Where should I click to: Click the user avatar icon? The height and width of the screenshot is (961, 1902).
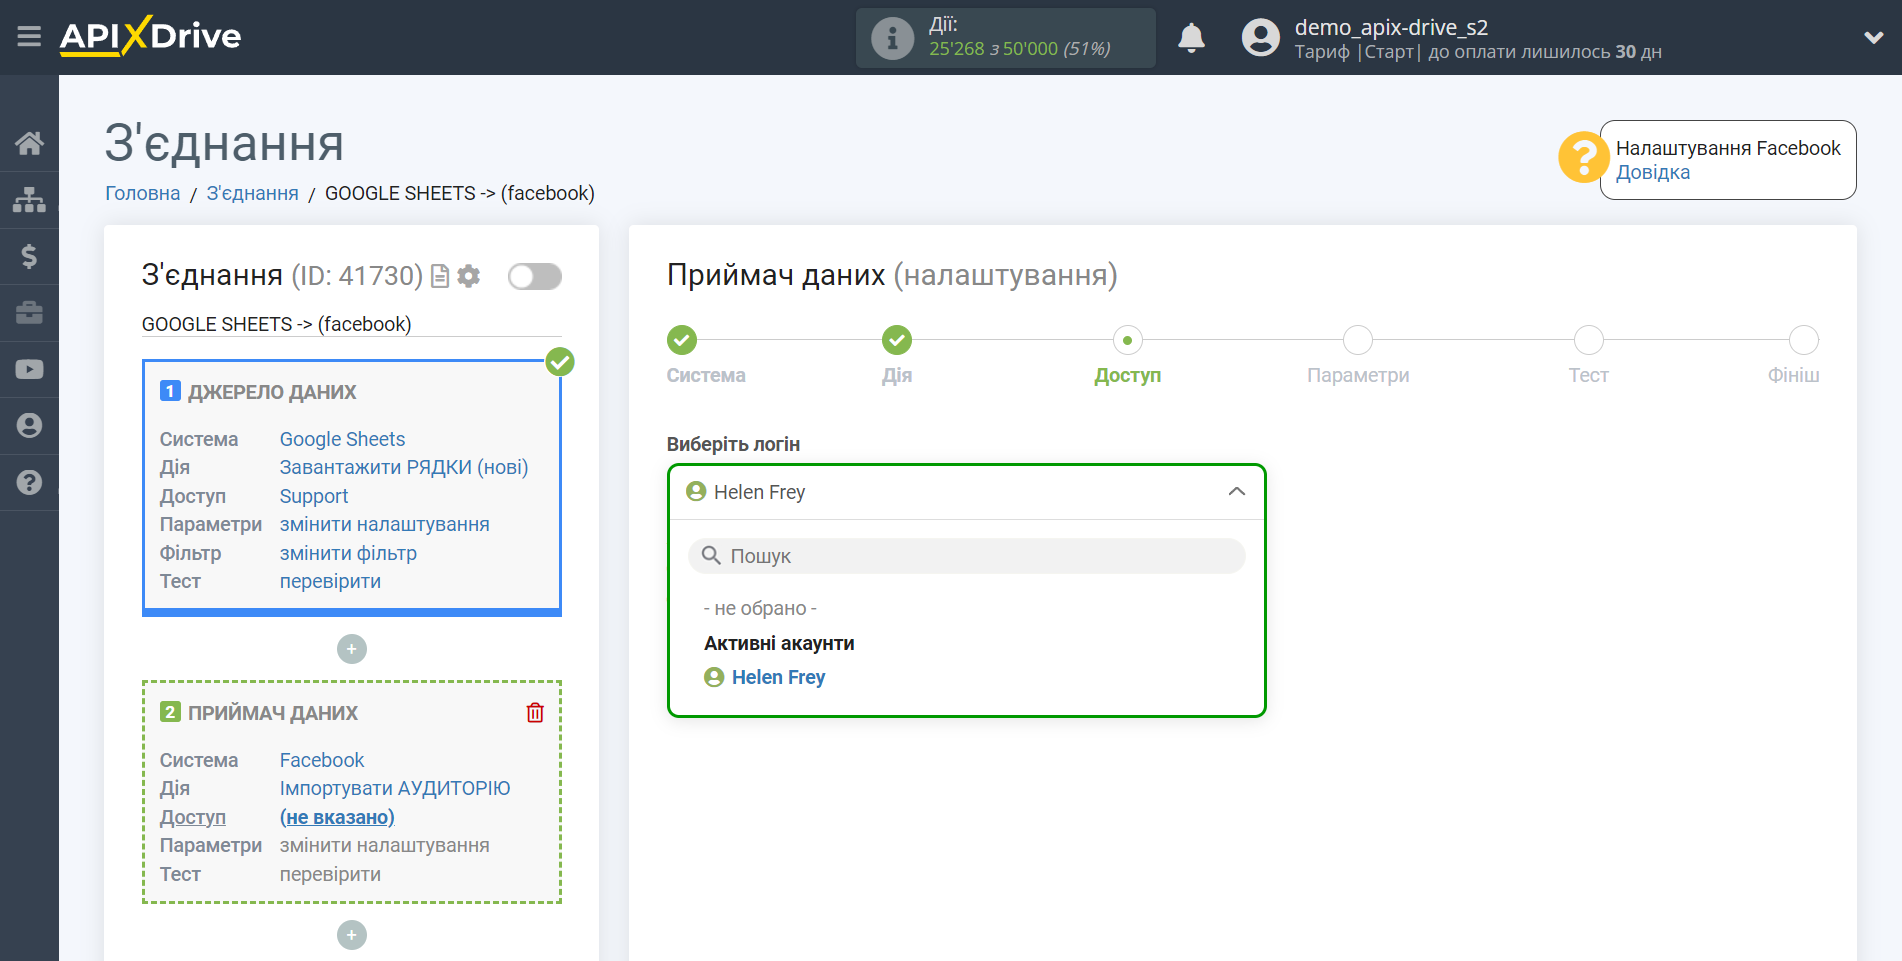pos(1260,38)
